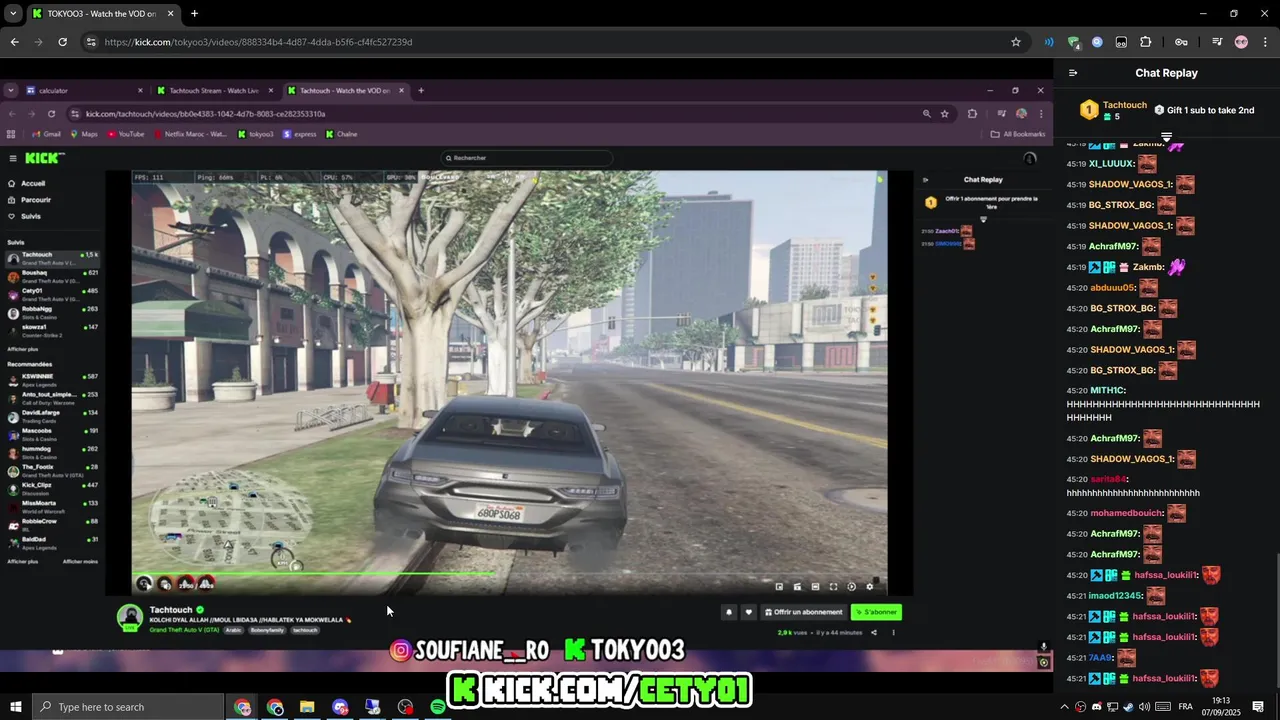Open the Windows Start menu
This screenshot has height=720, width=1280.
coord(15,707)
